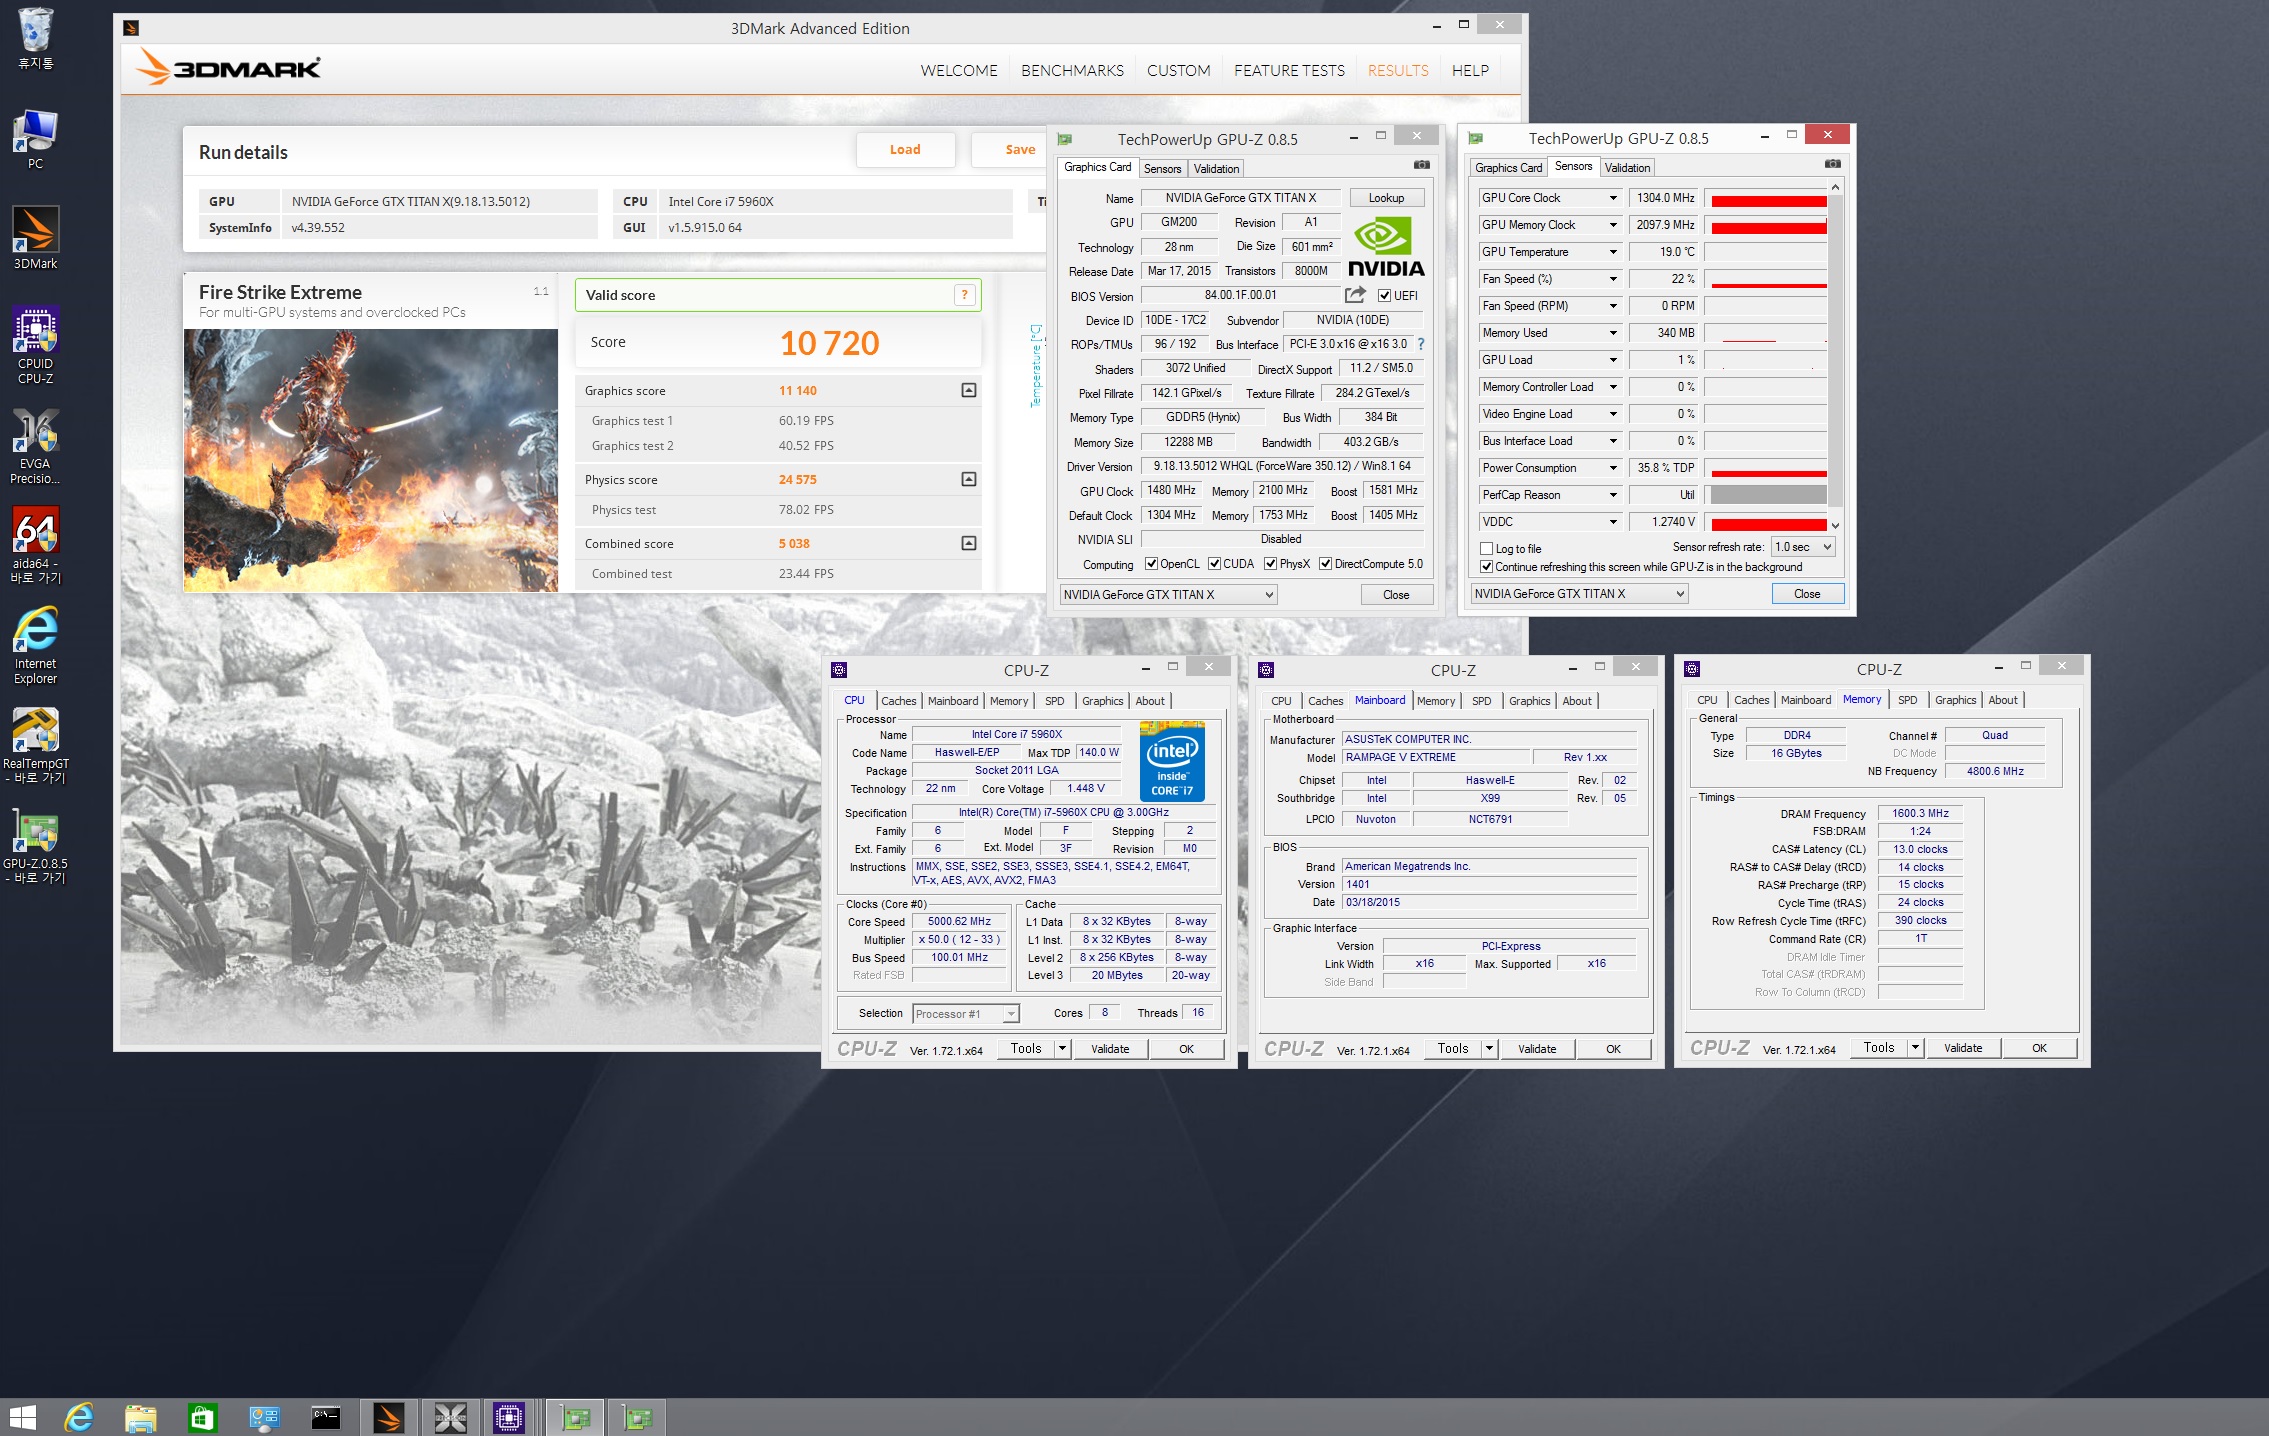Click the Bus Interface question mark in GPU-Z
Viewport: 2269px width, 1436px height.
(x=1421, y=344)
